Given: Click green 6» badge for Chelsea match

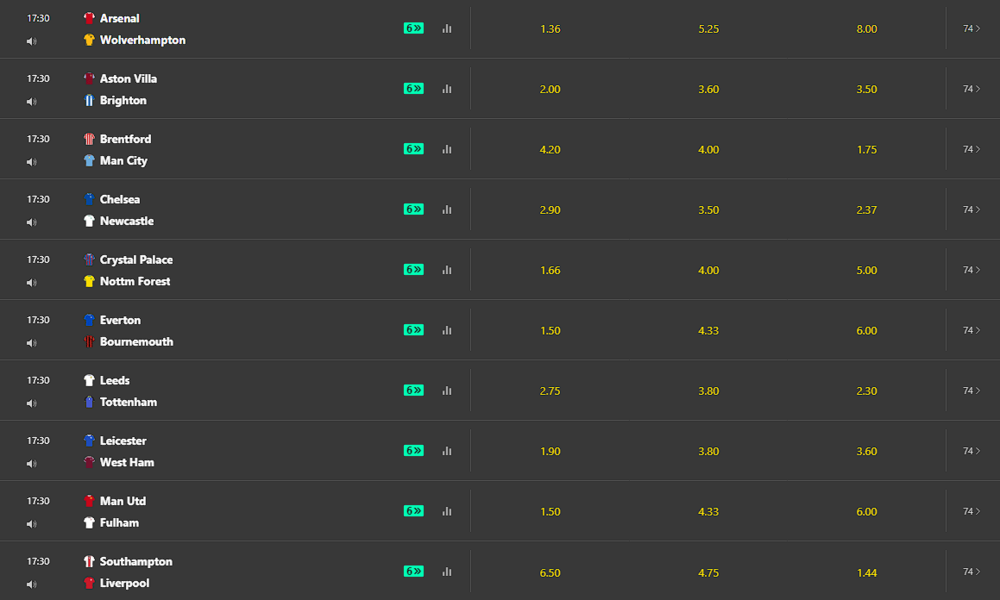Looking at the screenshot, I should 413,209.
